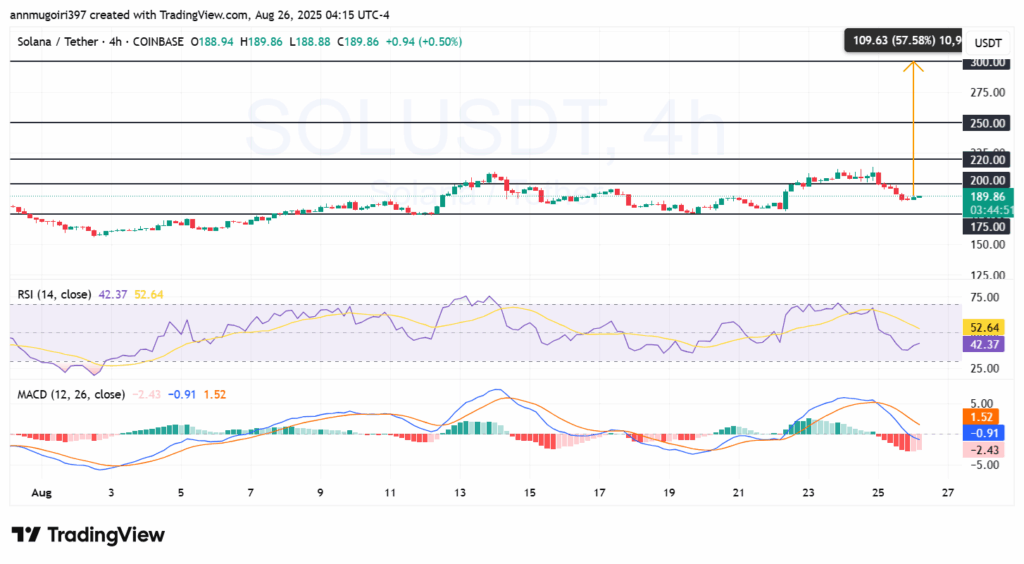This screenshot has height=564, width=1024.
Task: Click date 9 on the time axis
Action: coord(320,493)
